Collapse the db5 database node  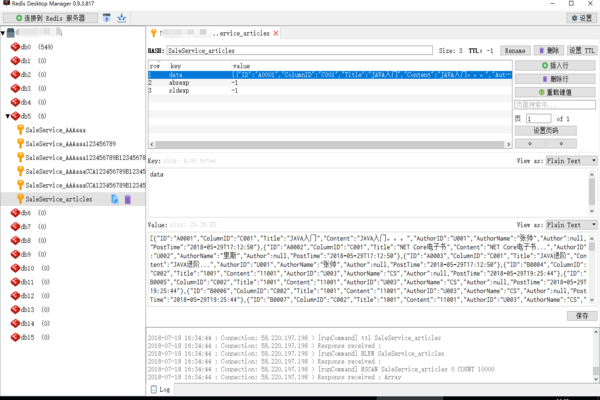coord(8,116)
